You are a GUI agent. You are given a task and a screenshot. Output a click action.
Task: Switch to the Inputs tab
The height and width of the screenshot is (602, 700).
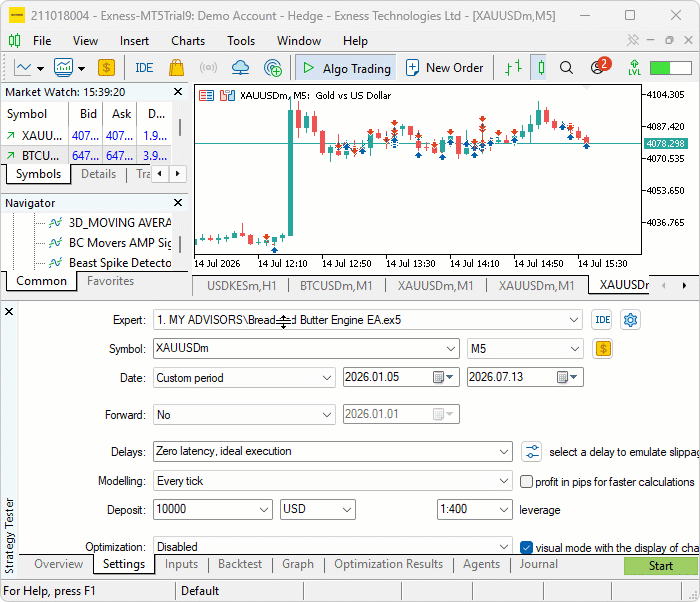pyautogui.click(x=181, y=564)
